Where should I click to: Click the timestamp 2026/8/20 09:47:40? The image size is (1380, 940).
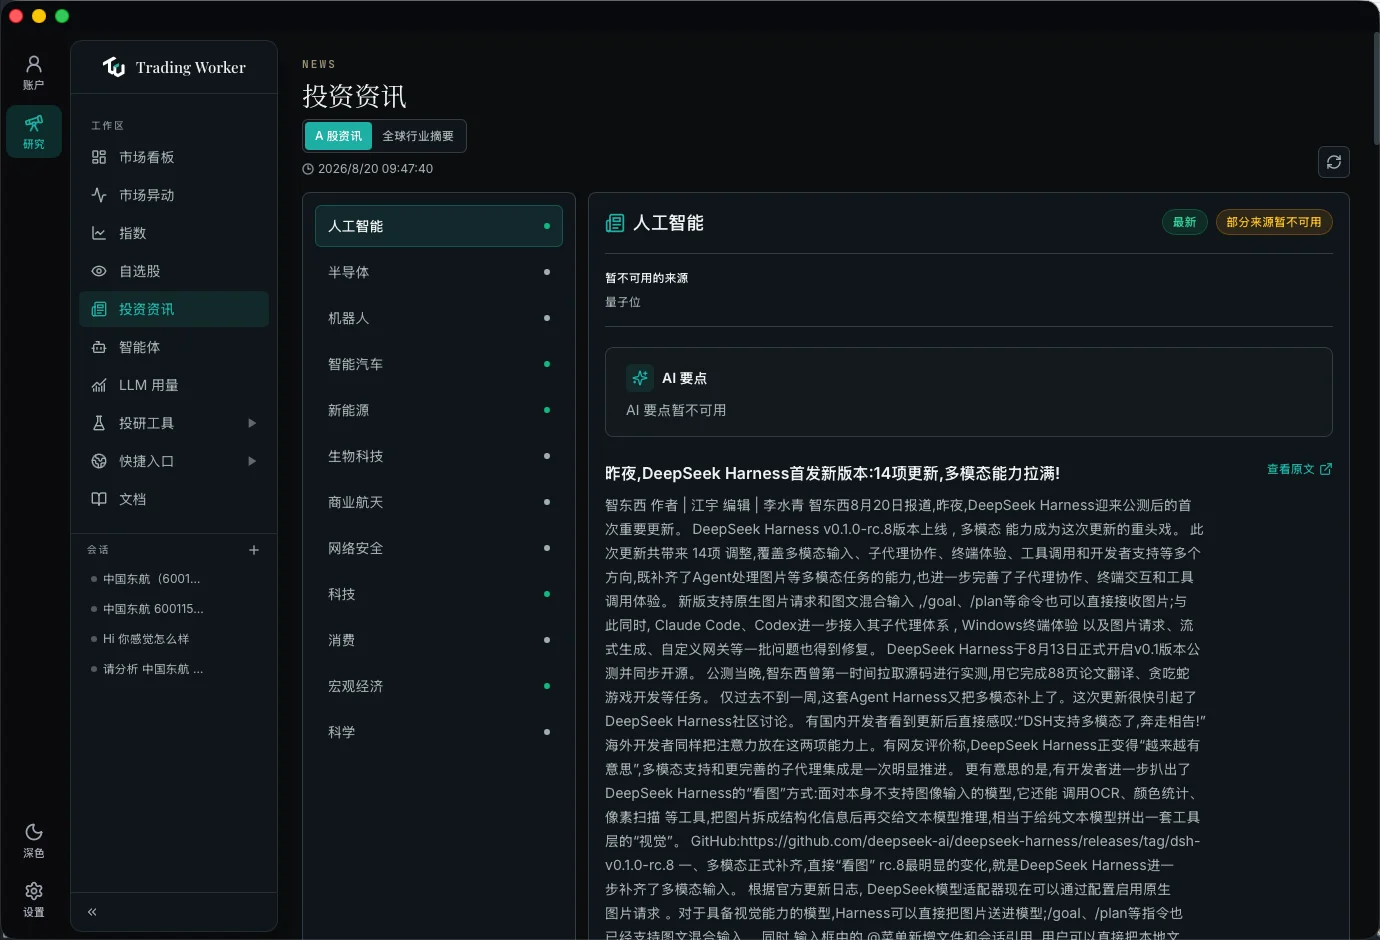pyautogui.click(x=375, y=169)
